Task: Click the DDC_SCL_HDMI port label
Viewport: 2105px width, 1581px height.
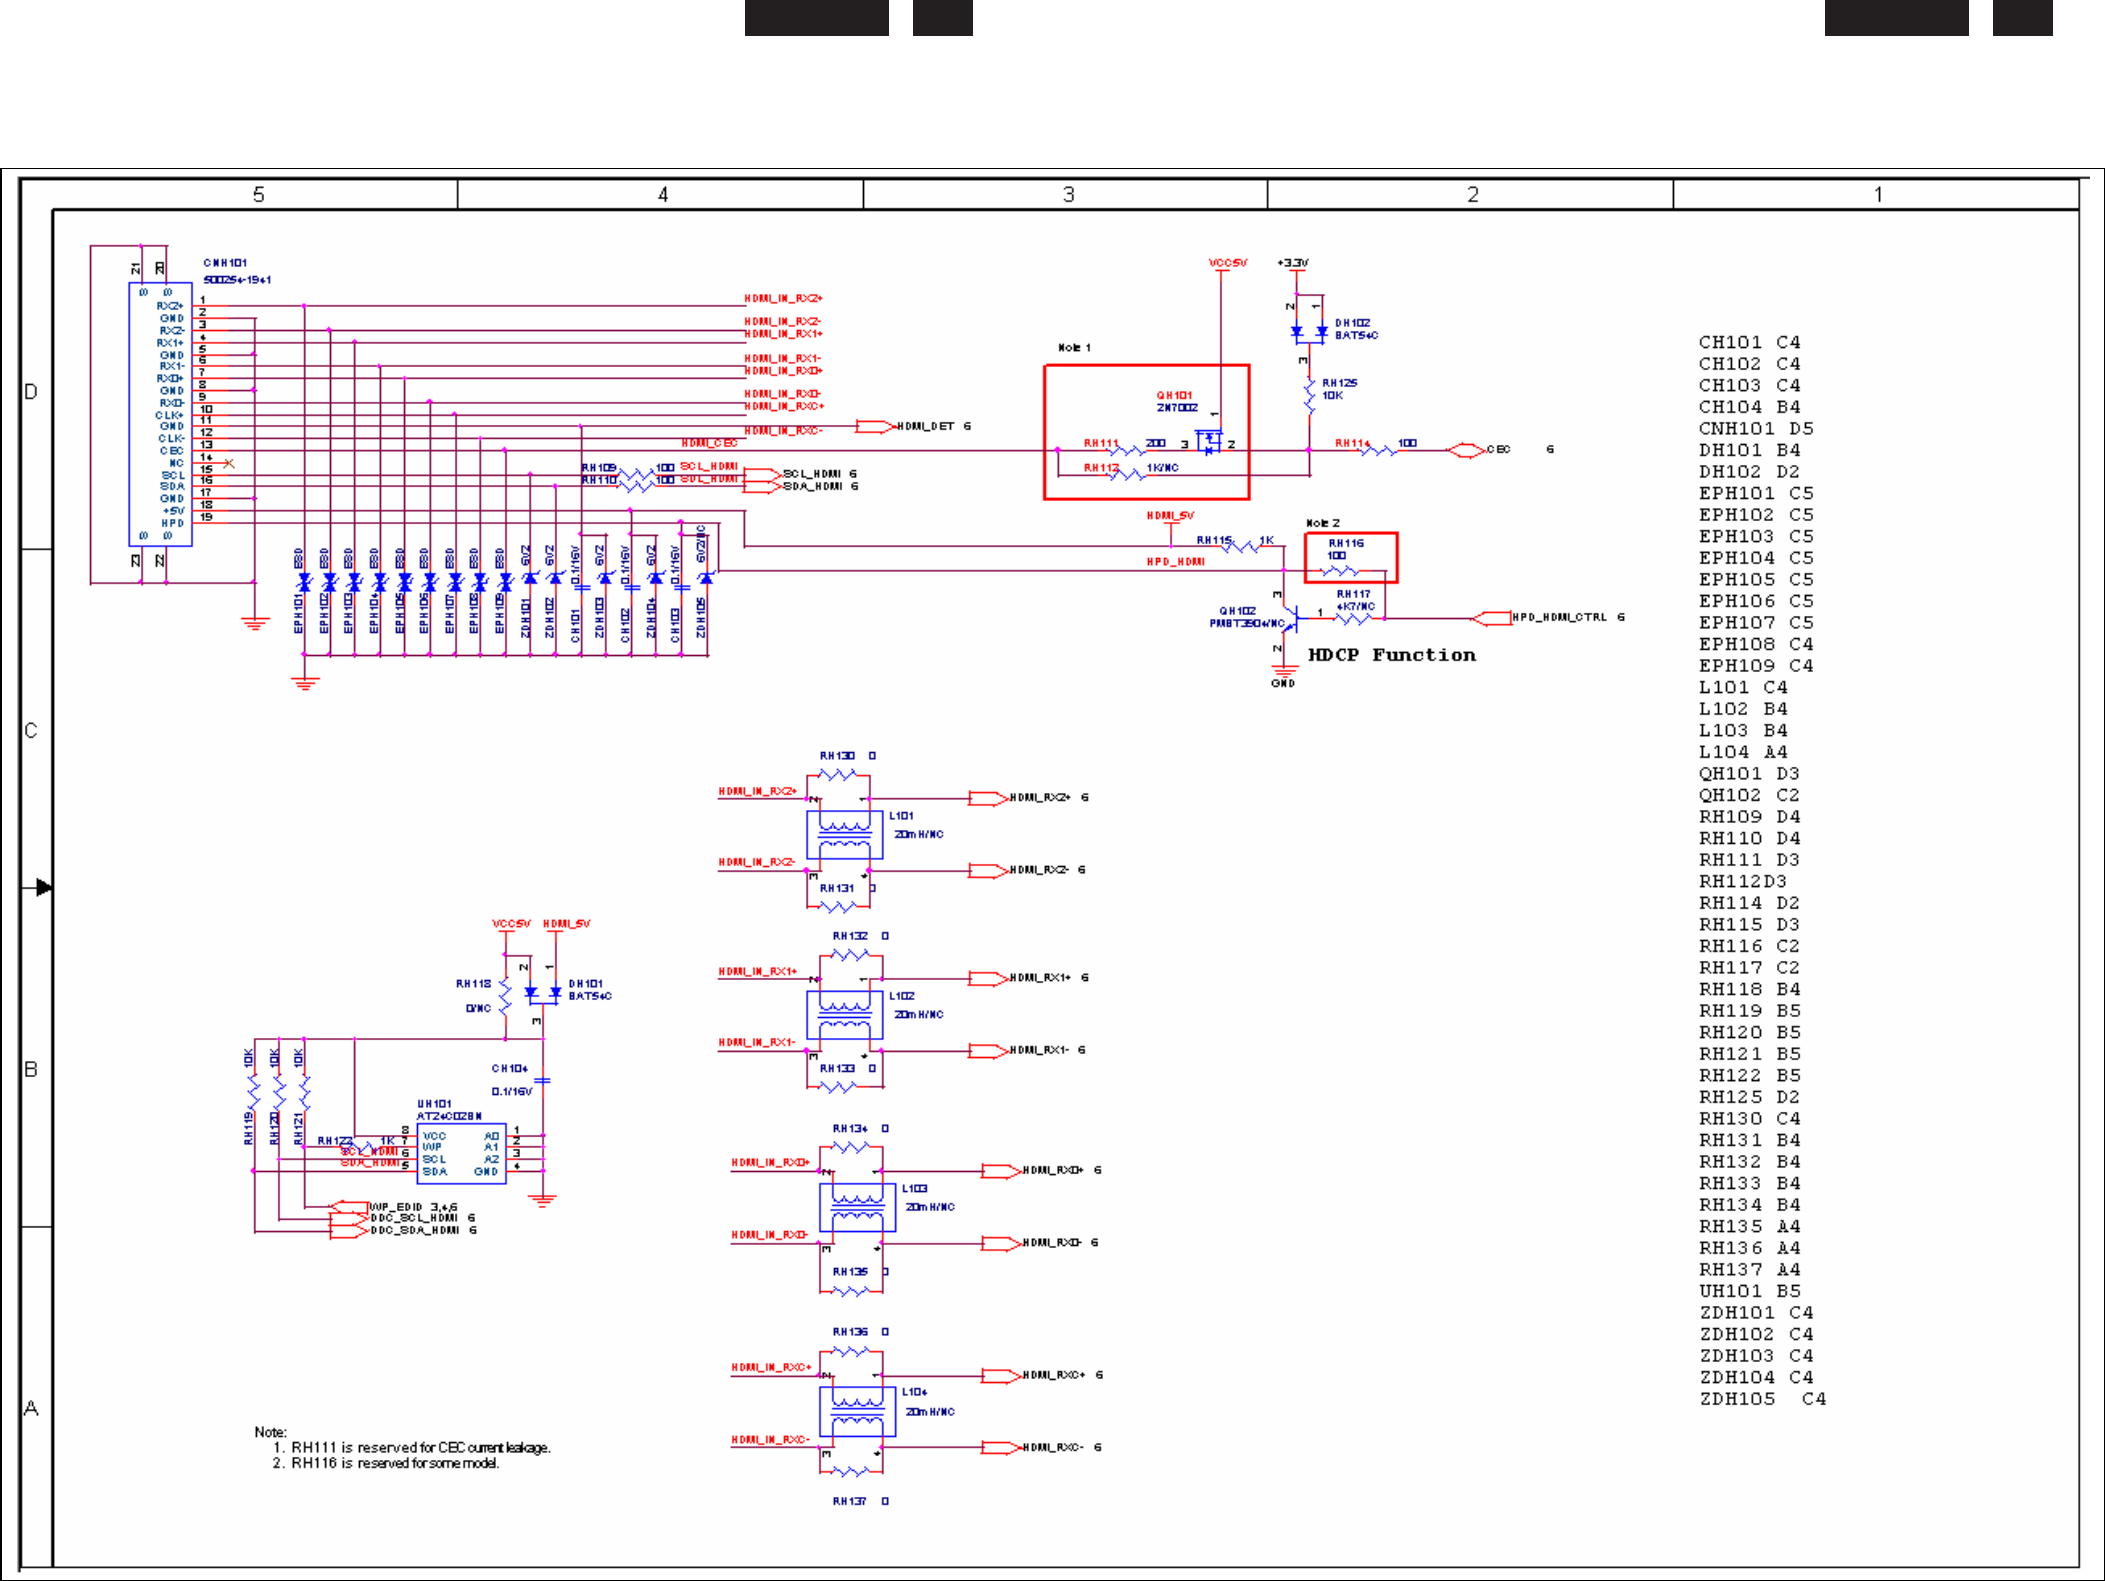Action: pyautogui.click(x=414, y=1218)
